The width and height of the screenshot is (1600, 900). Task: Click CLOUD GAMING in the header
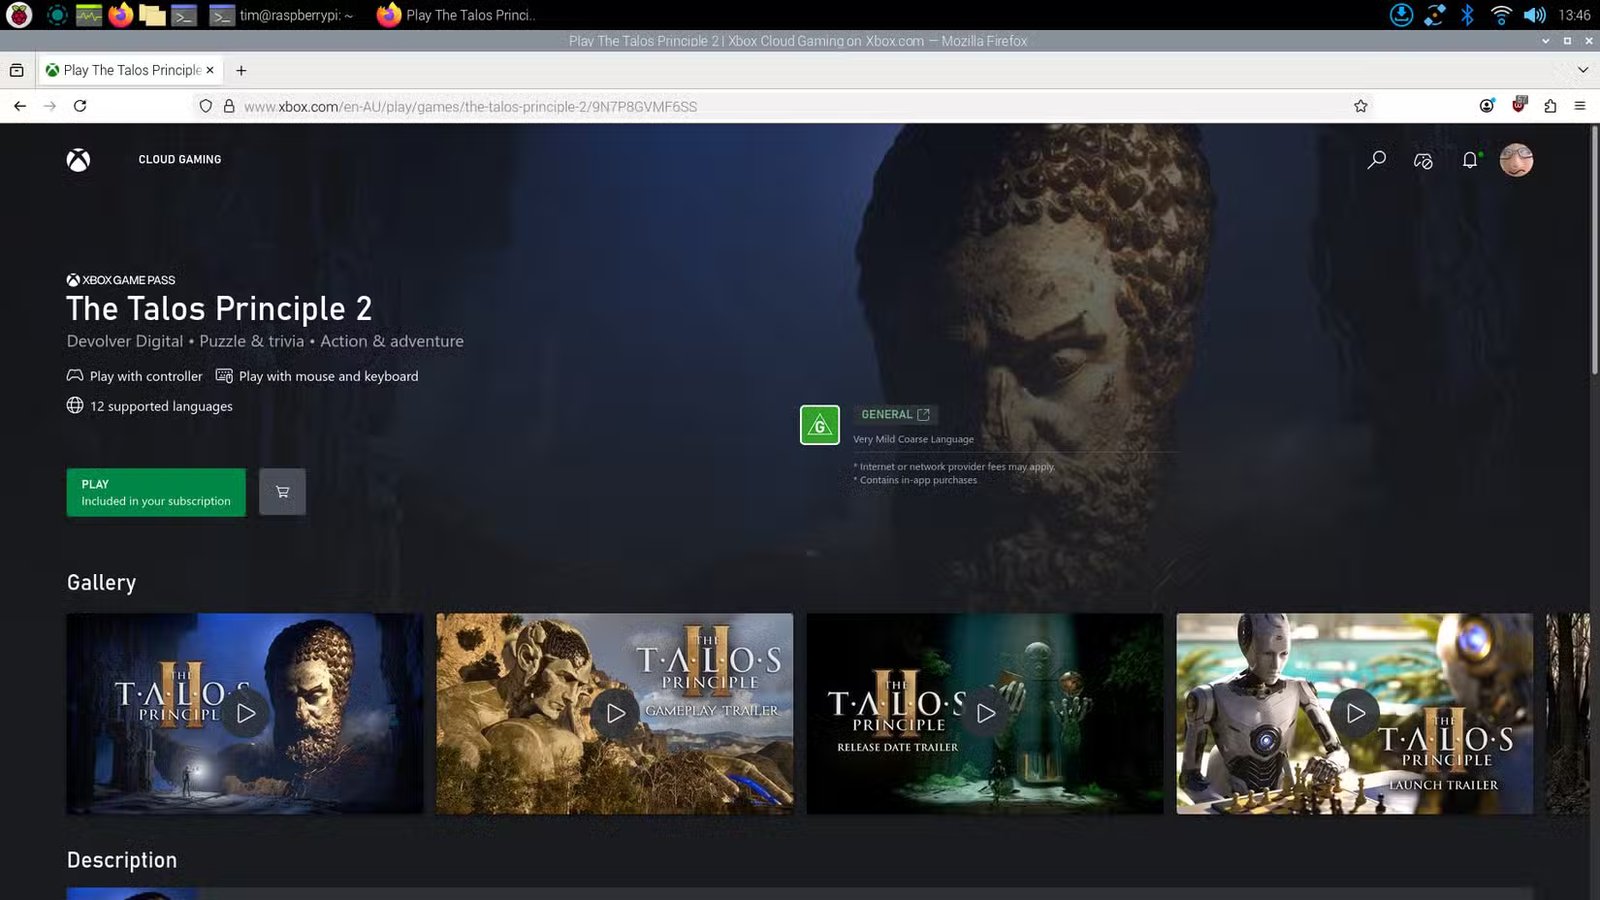pos(180,159)
